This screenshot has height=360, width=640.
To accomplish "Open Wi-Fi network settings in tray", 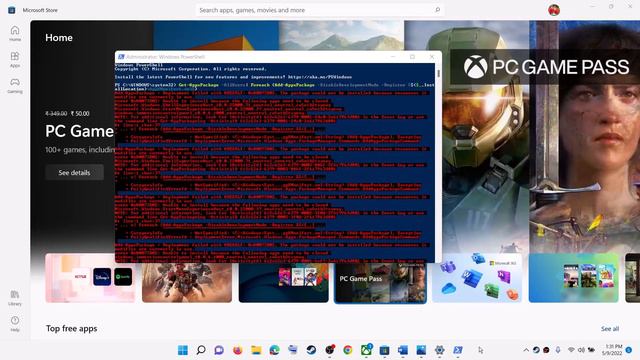I will 571,350.
